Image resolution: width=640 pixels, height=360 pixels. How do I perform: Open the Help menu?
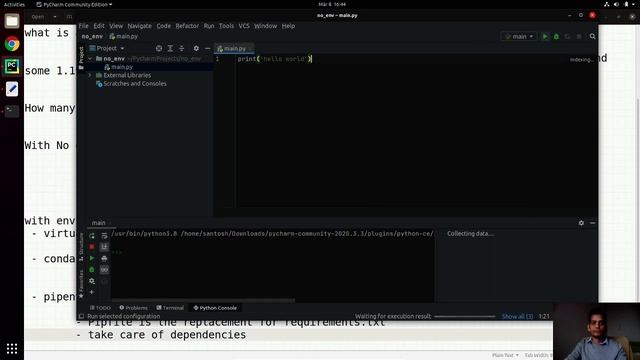click(288, 26)
